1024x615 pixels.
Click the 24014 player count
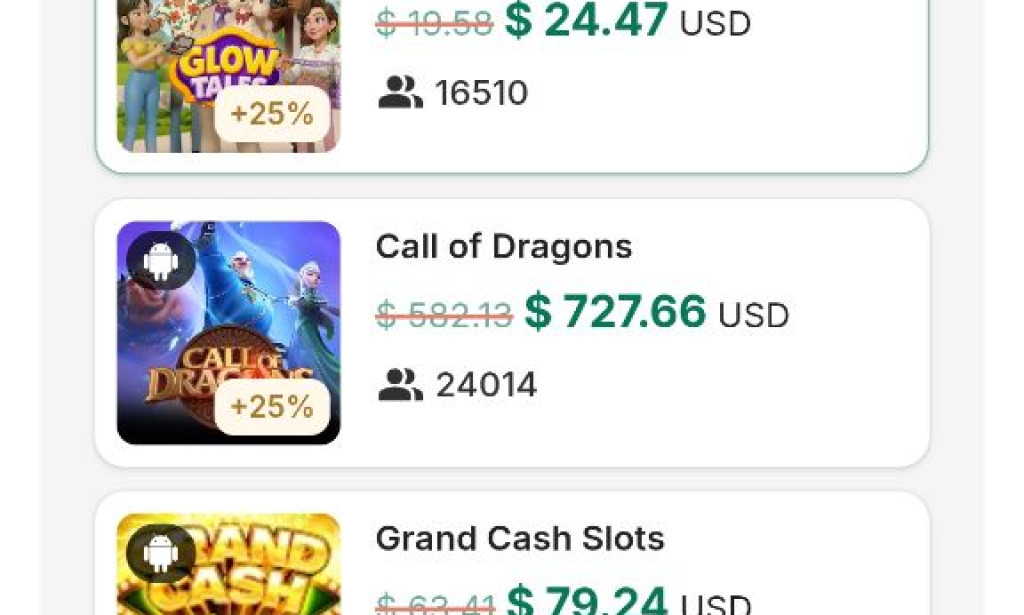[487, 385]
